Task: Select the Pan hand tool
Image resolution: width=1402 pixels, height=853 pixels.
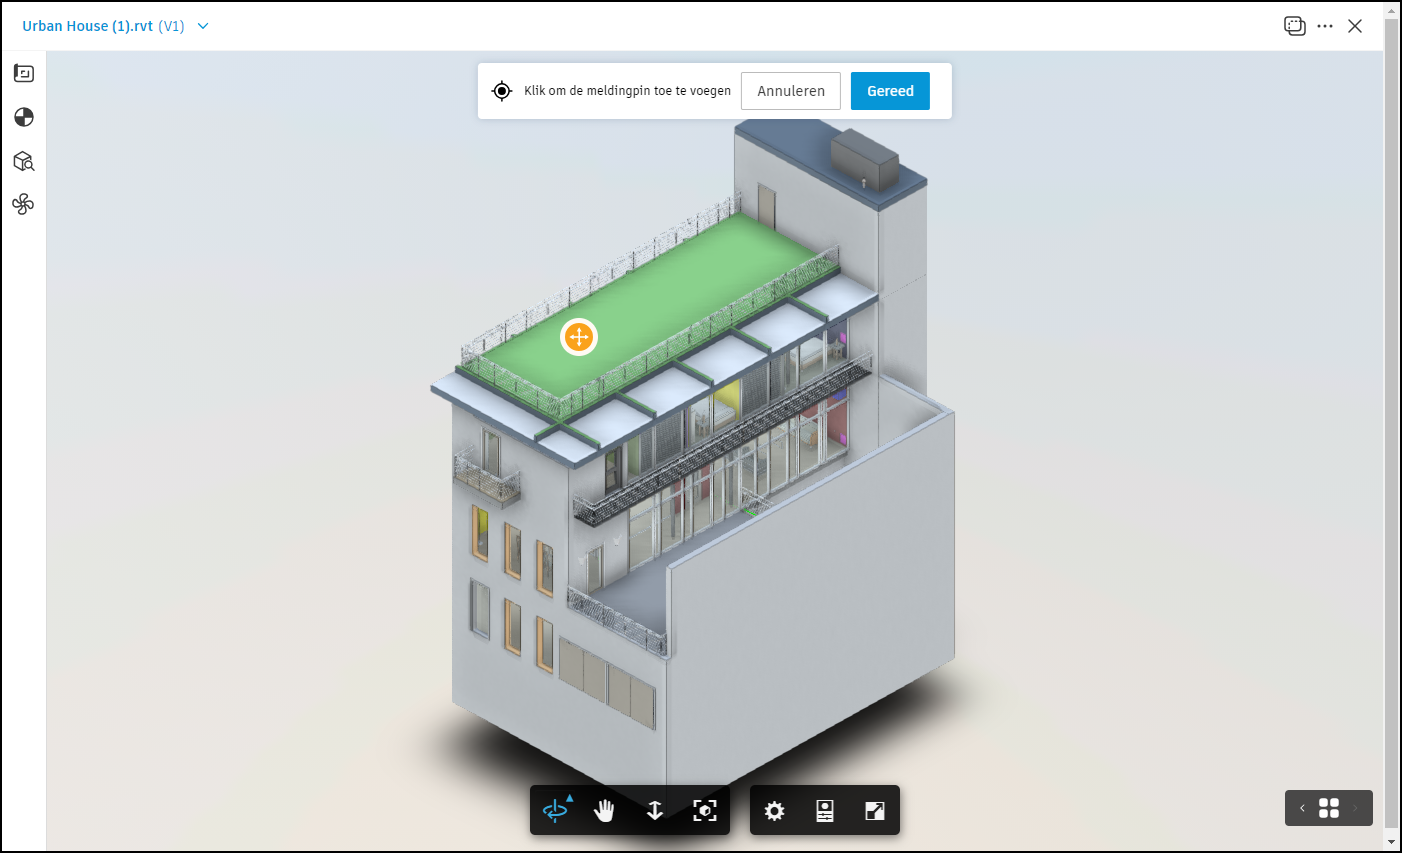Action: point(604,810)
